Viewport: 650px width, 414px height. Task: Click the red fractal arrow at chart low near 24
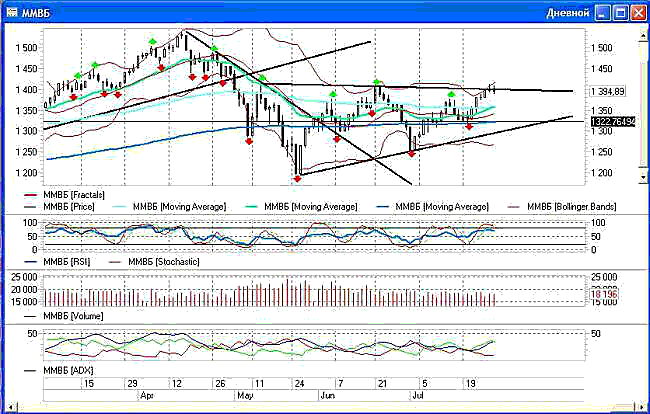[297, 179]
